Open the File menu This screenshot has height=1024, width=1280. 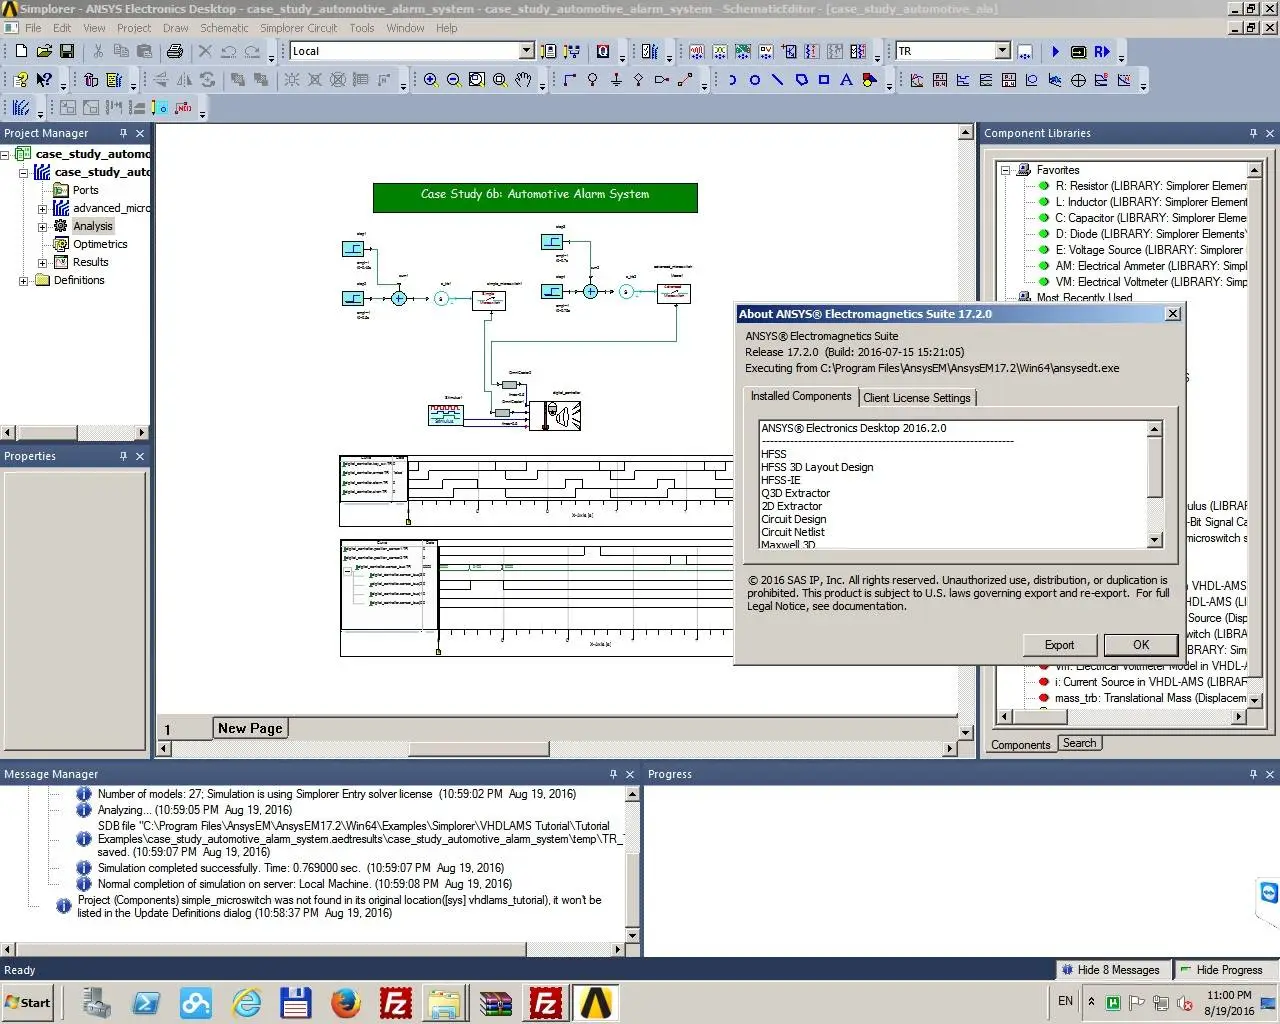tap(33, 28)
